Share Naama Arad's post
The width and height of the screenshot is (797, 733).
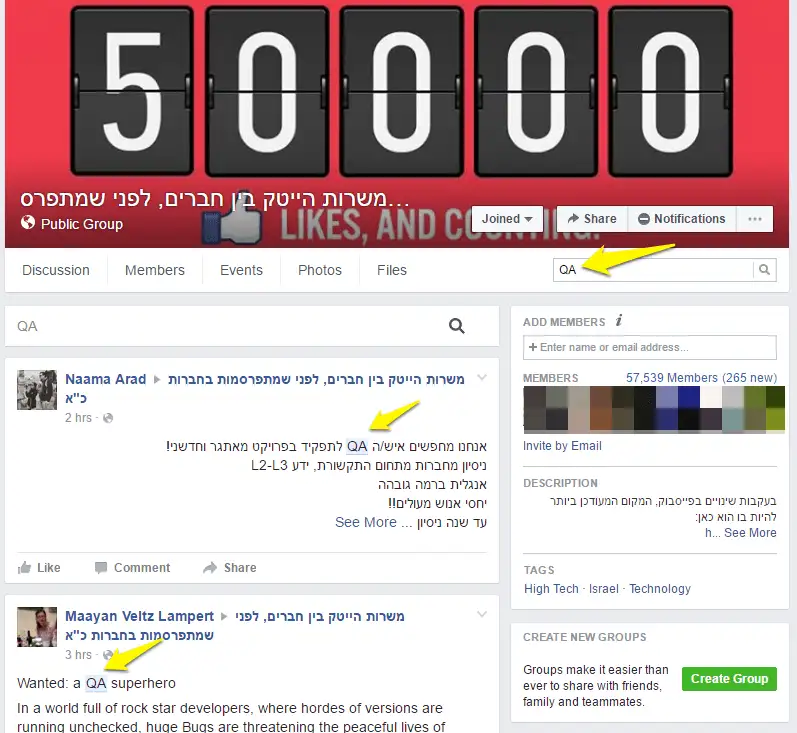[230, 567]
